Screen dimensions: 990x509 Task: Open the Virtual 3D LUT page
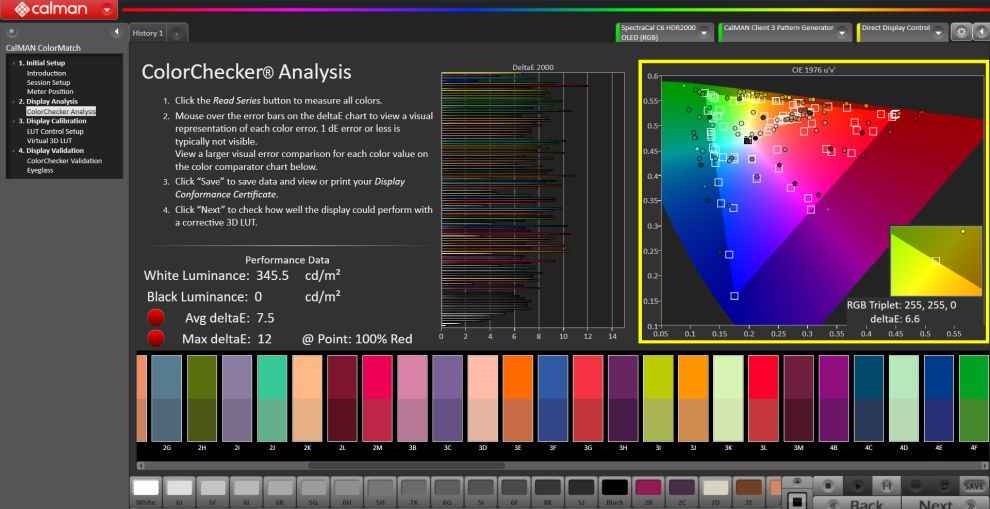pyautogui.click(x=51, y=141)
